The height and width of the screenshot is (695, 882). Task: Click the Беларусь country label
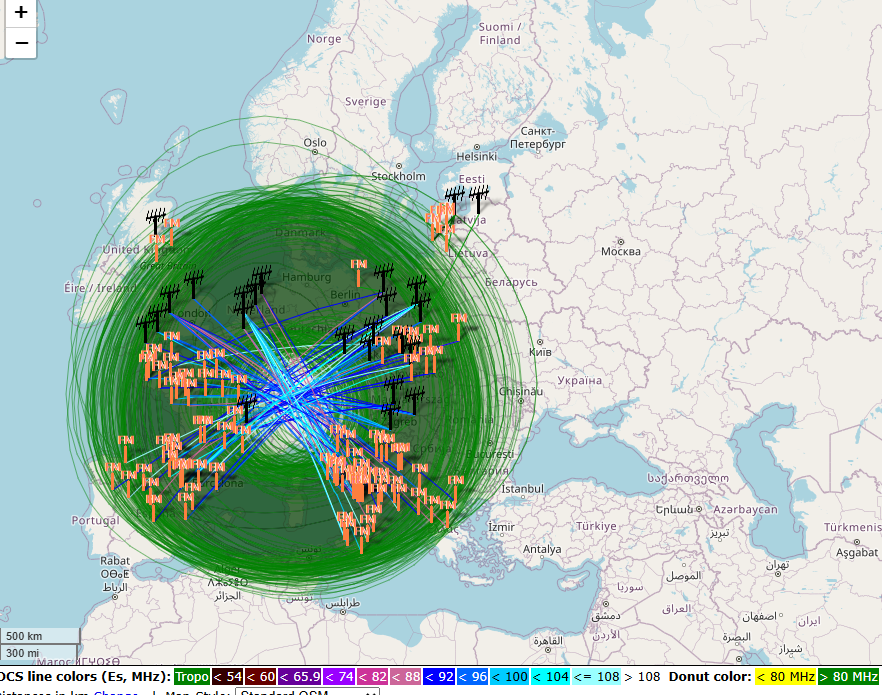tap(511, 282)
